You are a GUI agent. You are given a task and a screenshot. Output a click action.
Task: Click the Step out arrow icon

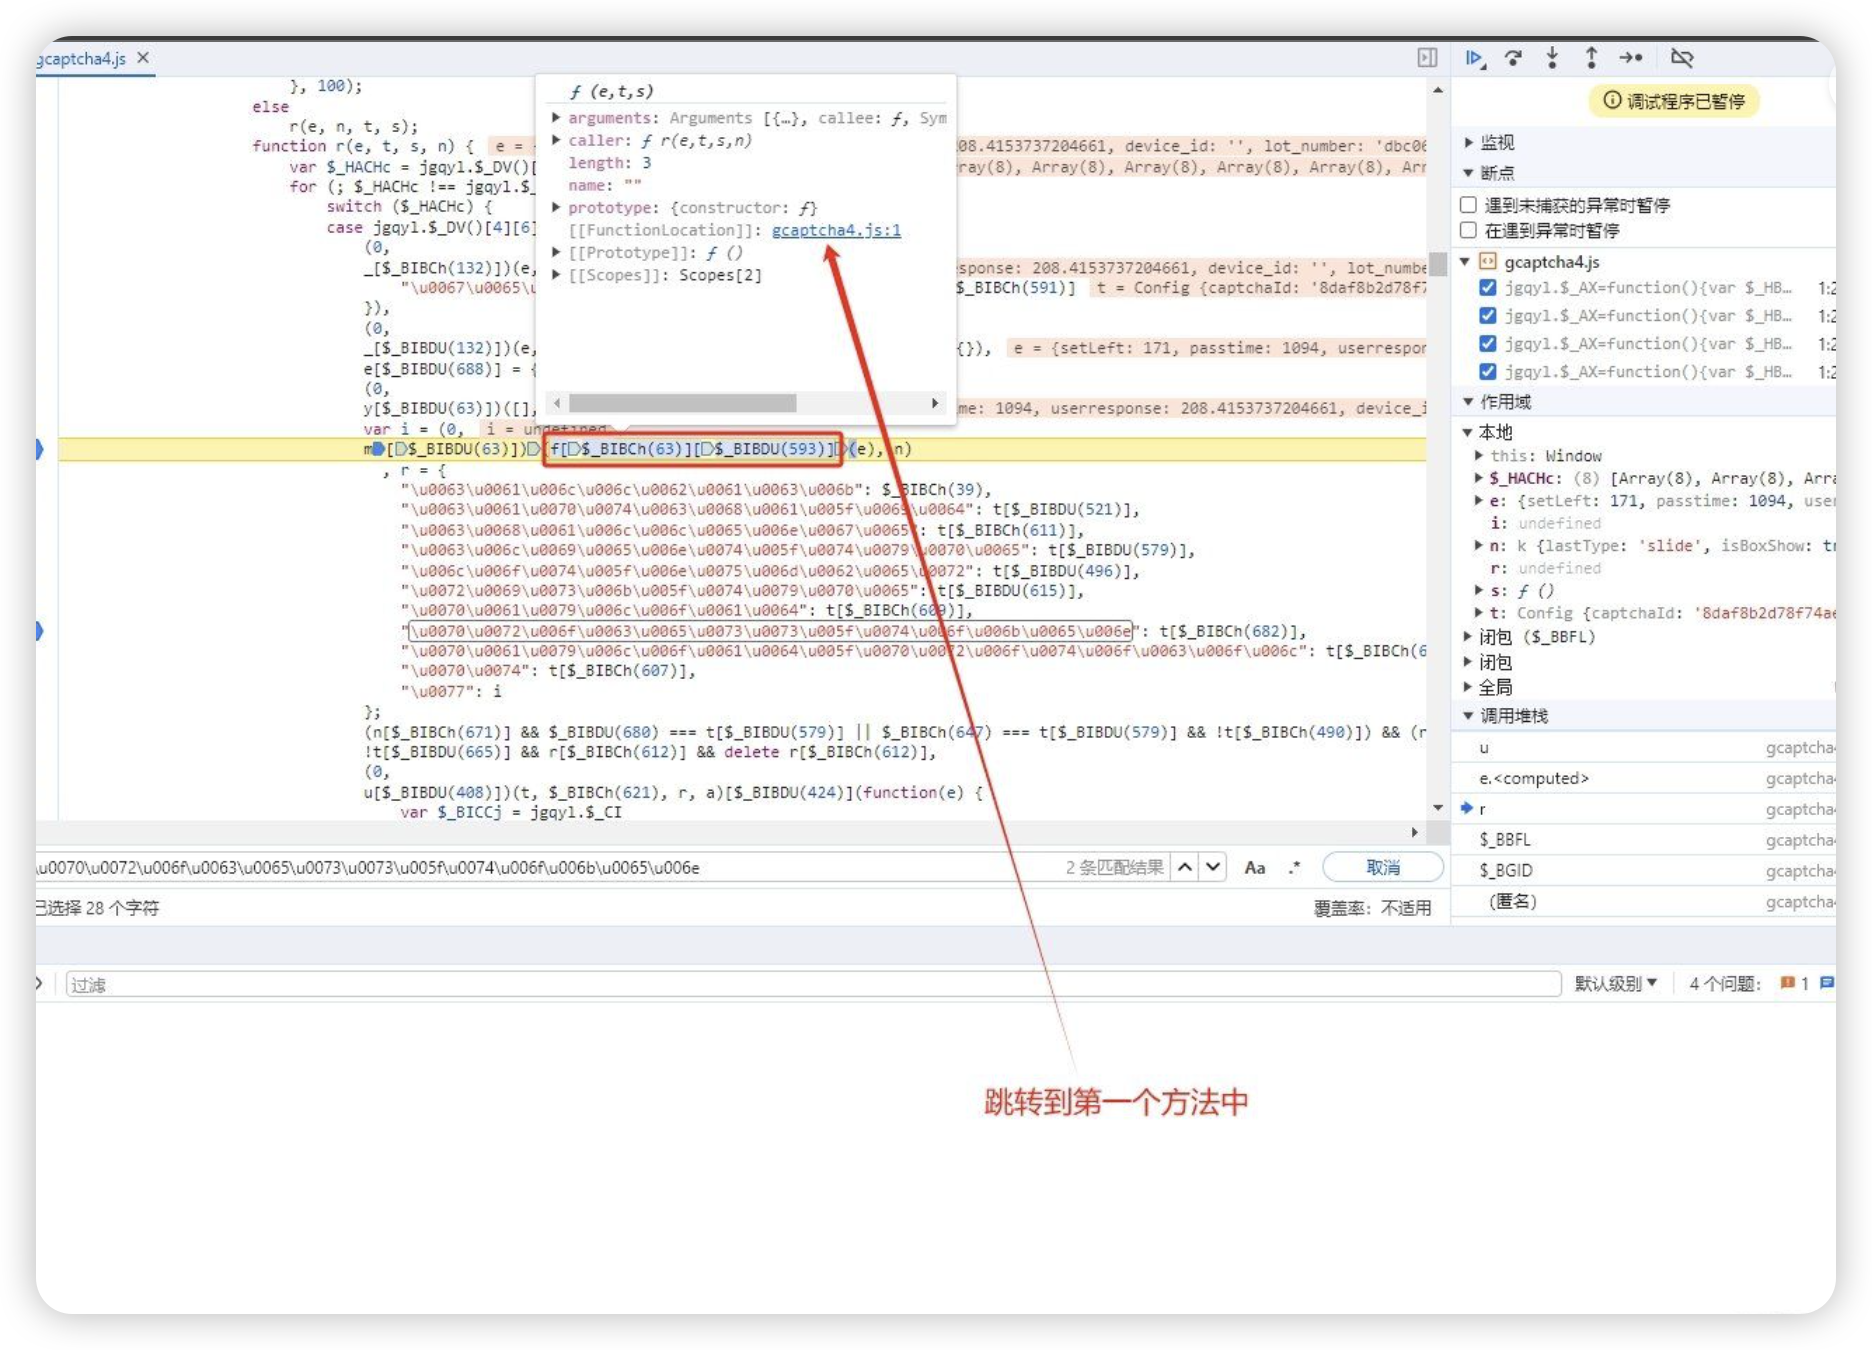1591,58
